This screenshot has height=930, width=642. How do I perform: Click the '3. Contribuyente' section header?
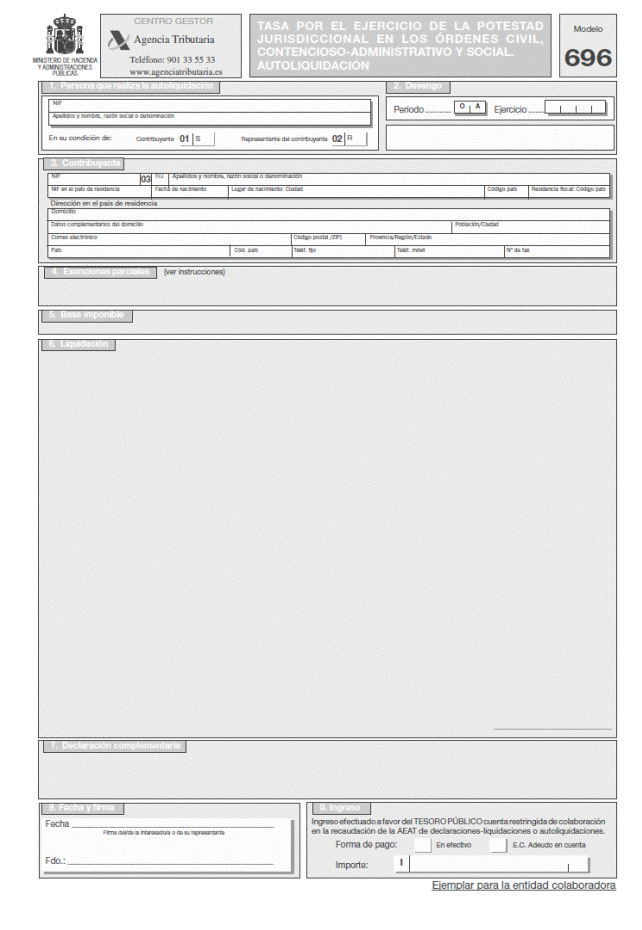point(83,164)
